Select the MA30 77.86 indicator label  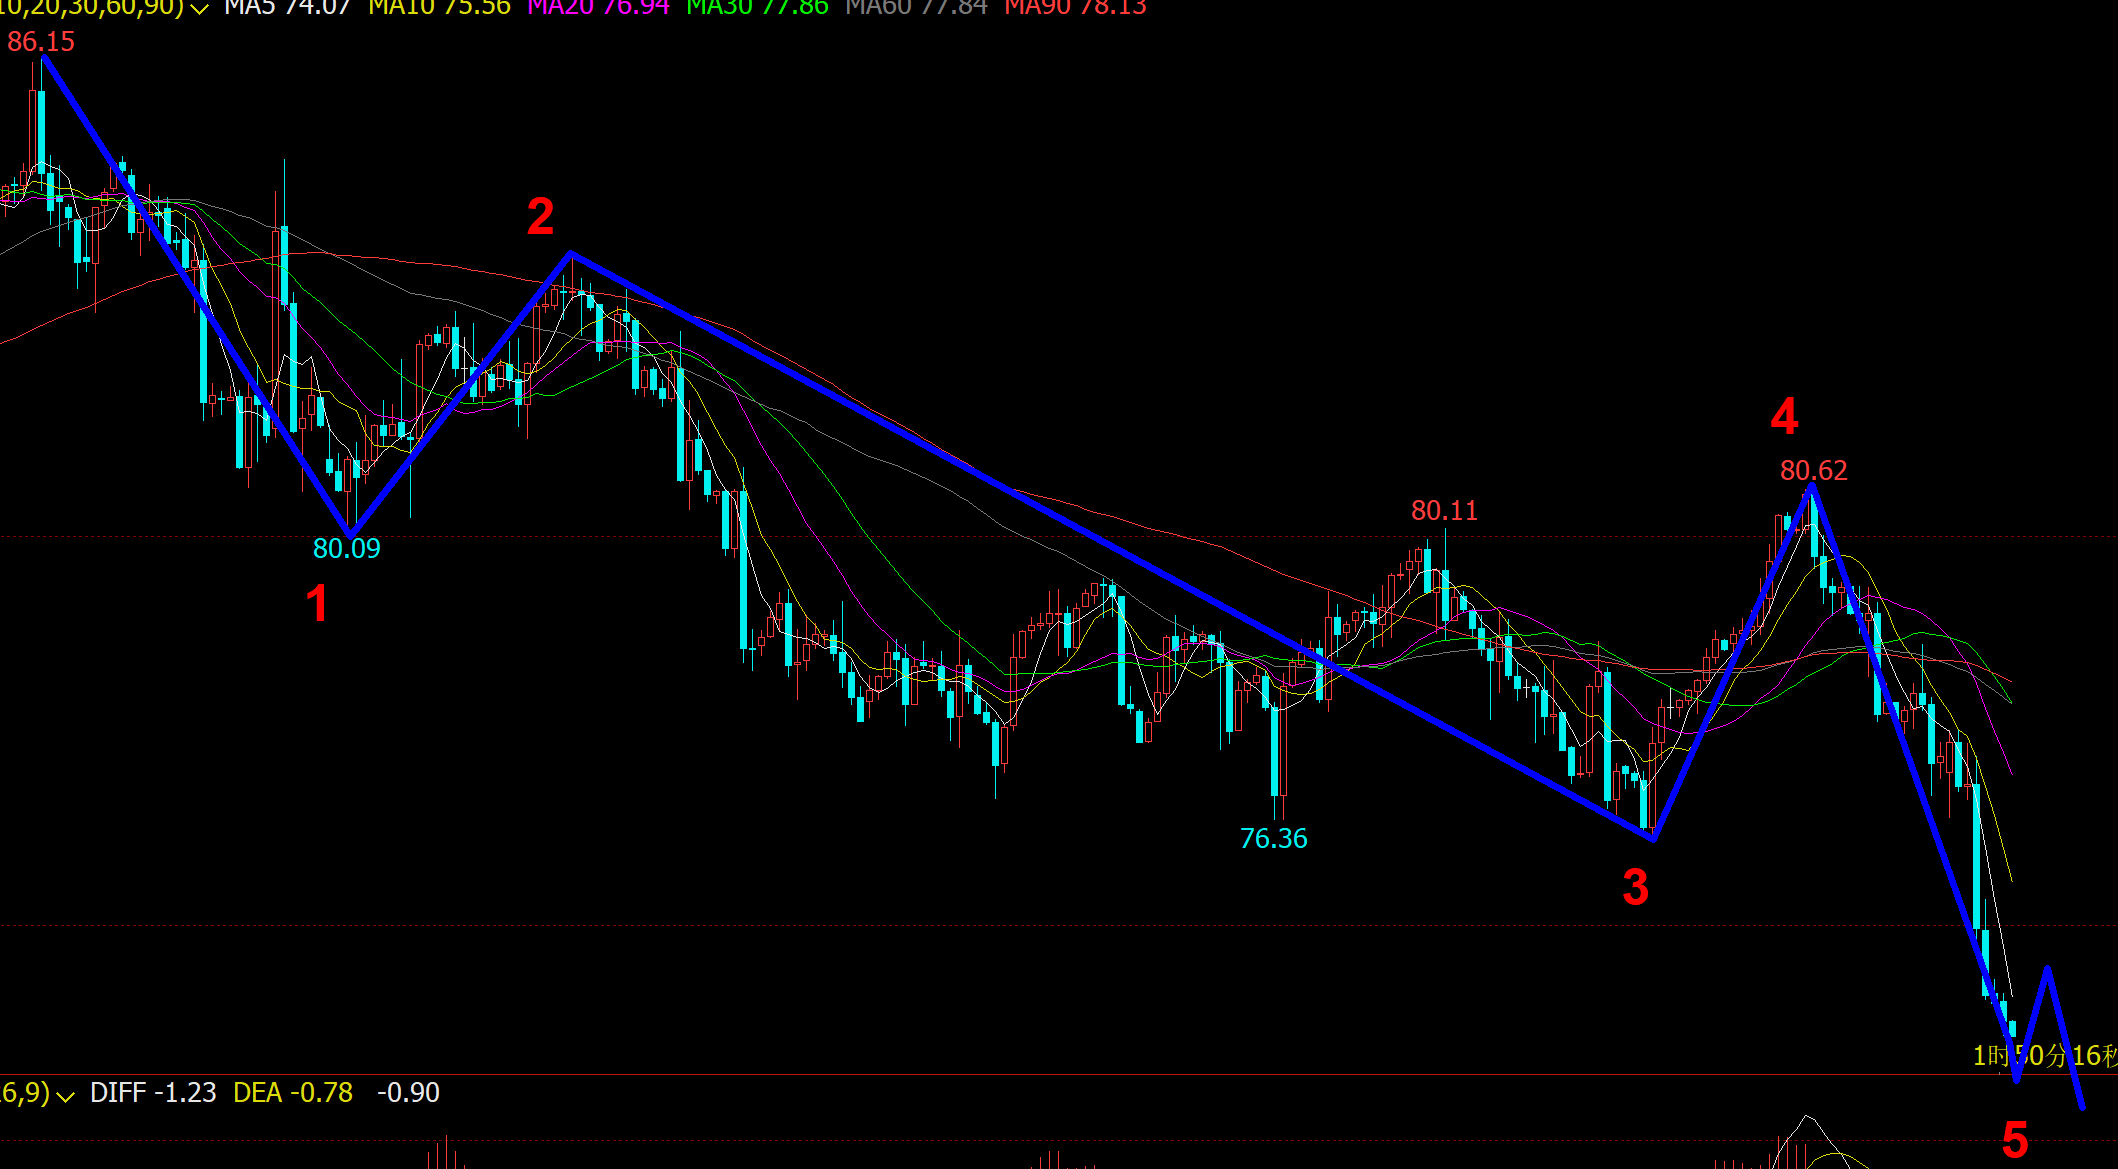[757, 8]
